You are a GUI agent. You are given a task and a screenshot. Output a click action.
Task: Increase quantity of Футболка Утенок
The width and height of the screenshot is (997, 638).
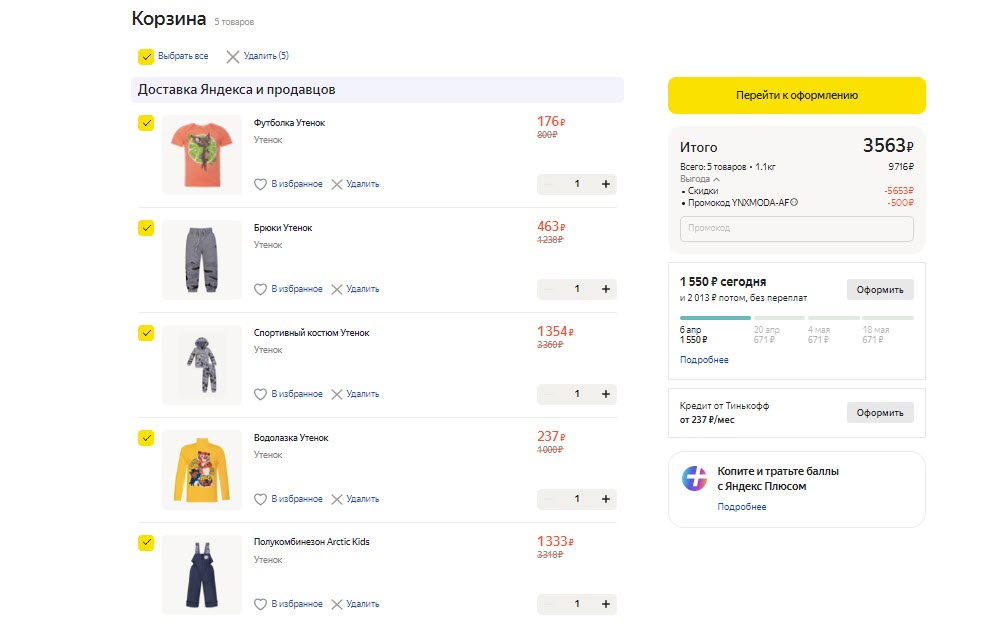[605, 184]
